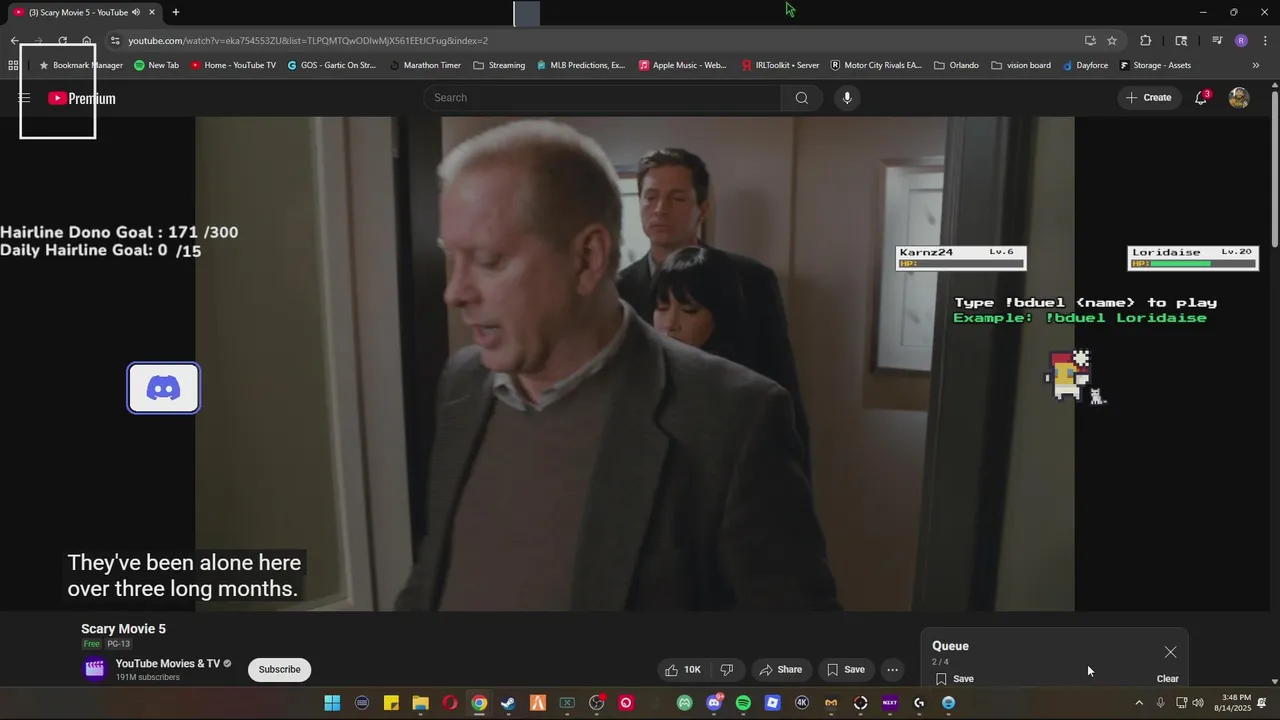This screenshot has height=720, width=1280.
Task: Open IRLToolkit Server bookmark
Action: tap(780, 66)
